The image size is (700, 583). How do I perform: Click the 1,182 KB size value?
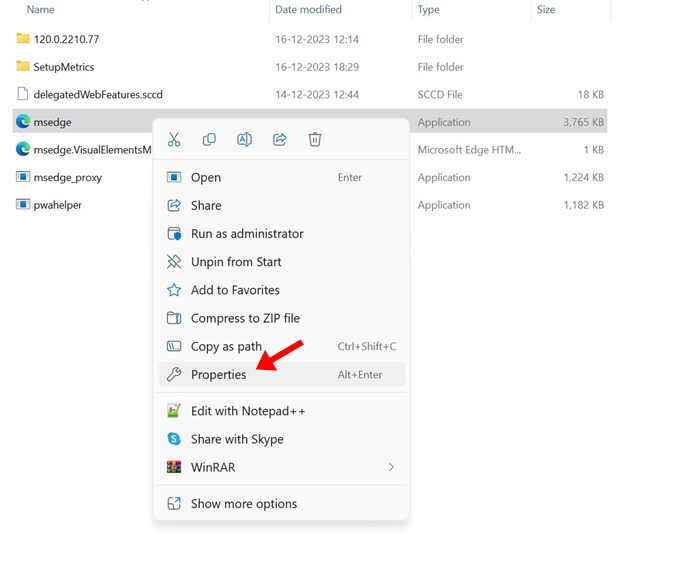(583, 205)
